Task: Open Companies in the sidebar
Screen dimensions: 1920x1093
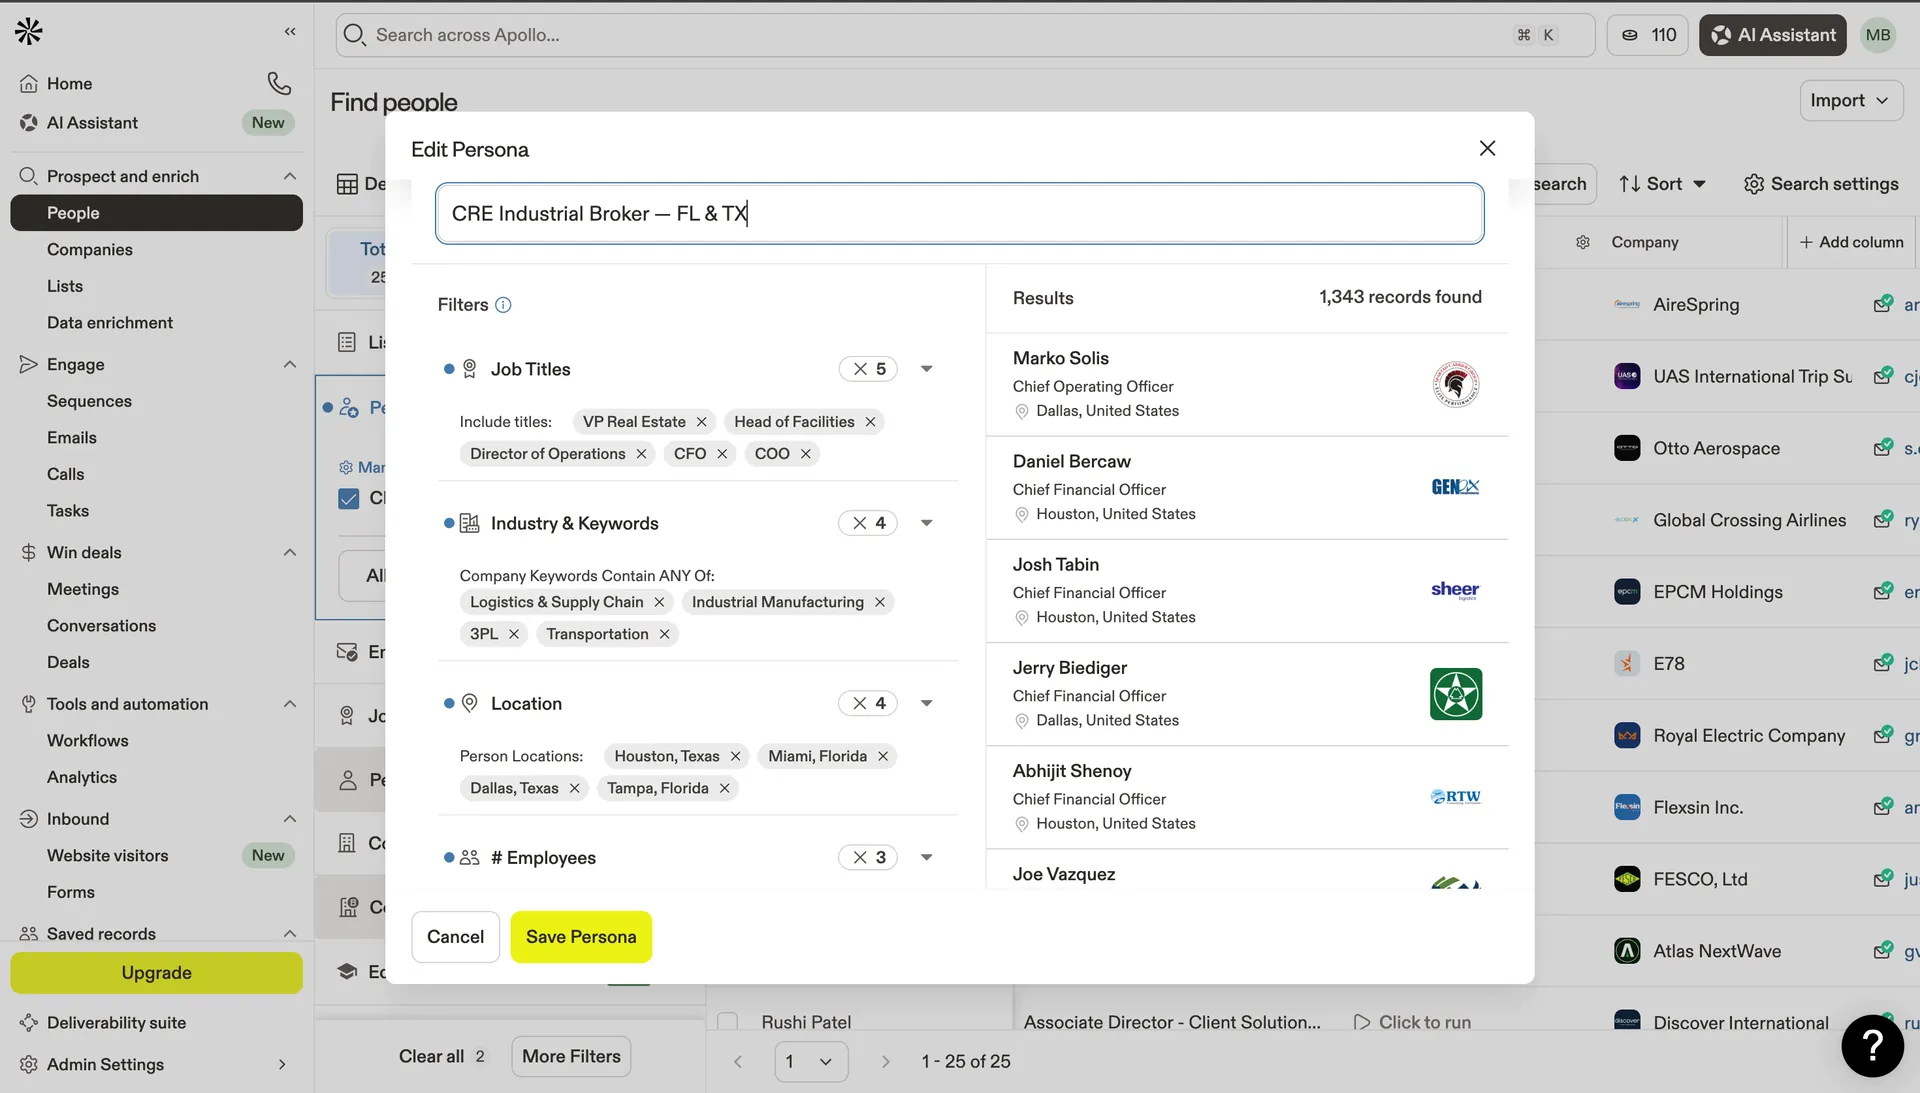Action: 90,249
